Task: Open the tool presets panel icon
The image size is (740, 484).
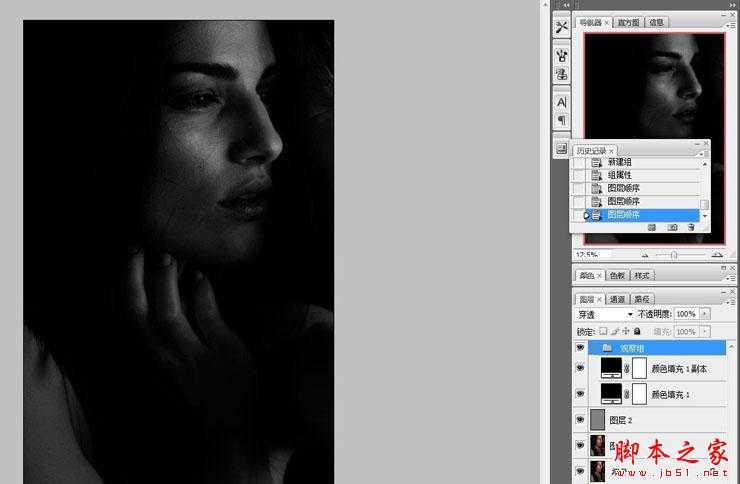Action: pyautogui.click(x=561, y=28)
